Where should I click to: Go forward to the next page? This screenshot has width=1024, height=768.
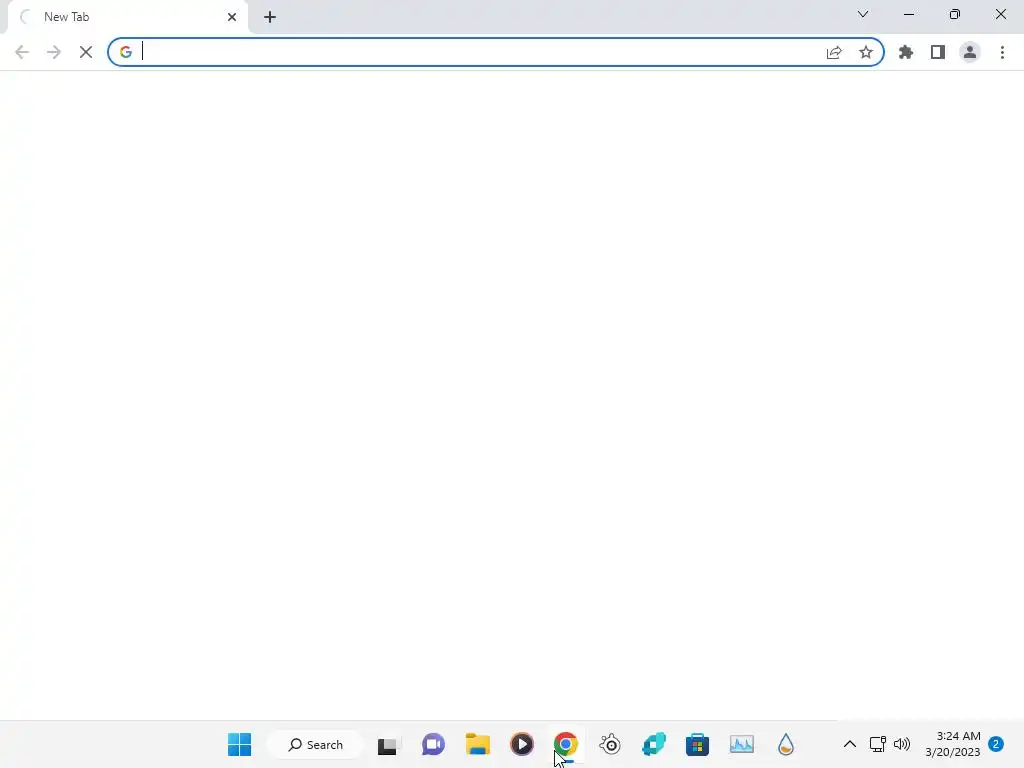point(54,52)
